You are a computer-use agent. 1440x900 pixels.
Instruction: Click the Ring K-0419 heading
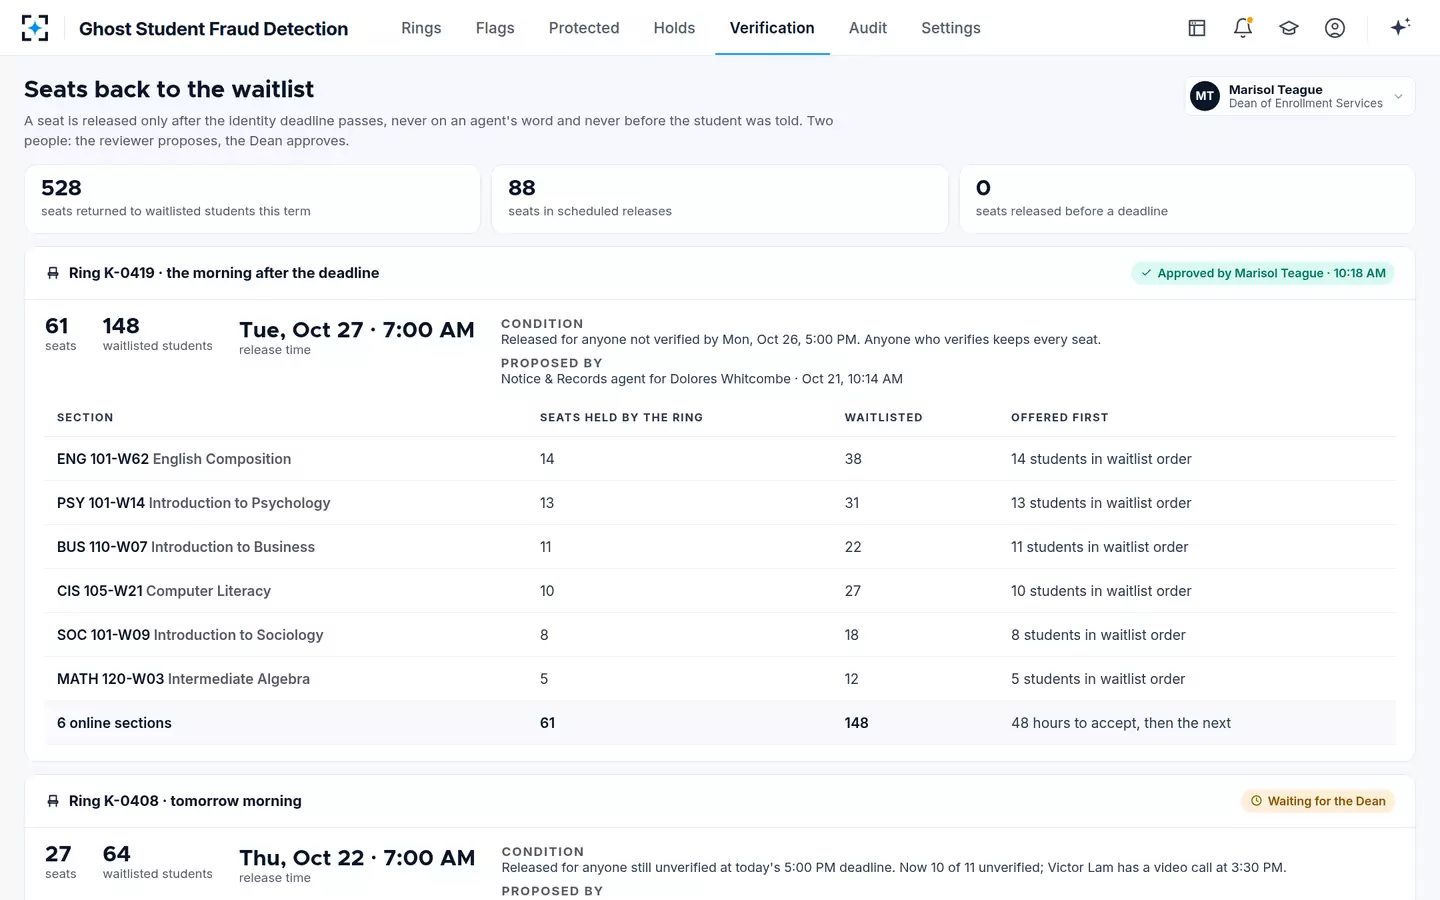coord(224,273)
